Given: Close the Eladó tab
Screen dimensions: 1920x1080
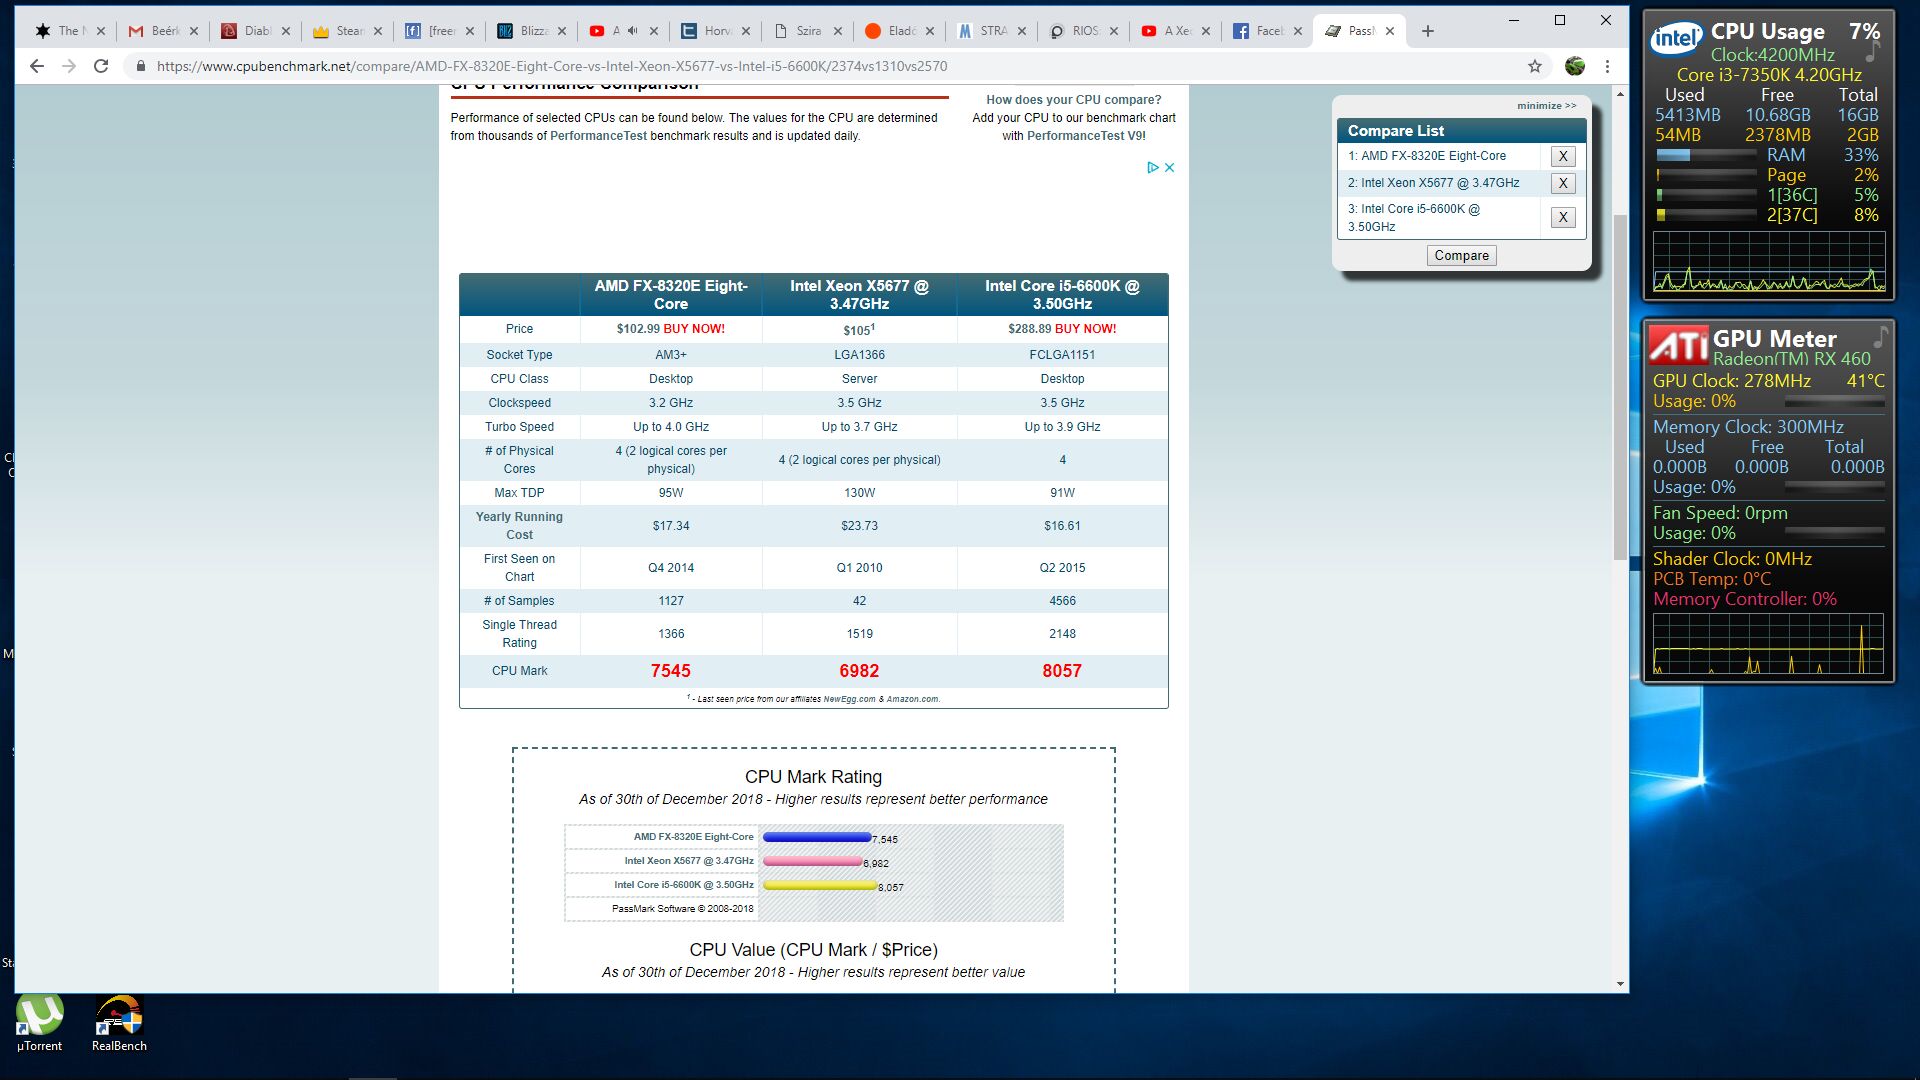Looking at the screenshot, I should coord(930,31).
